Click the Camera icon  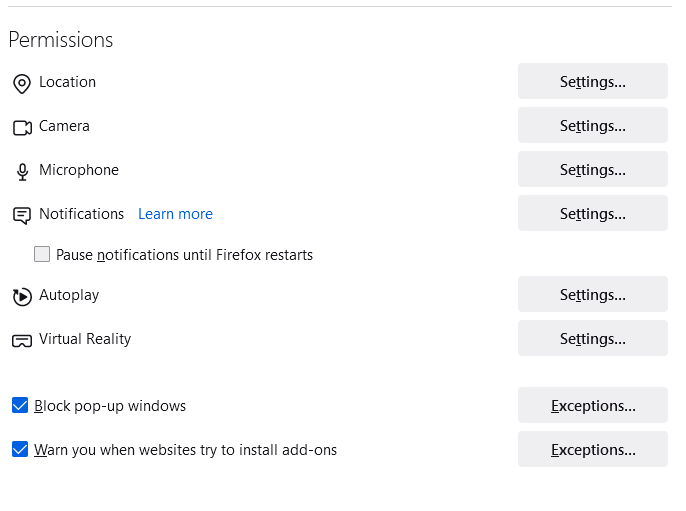(22, 128)
